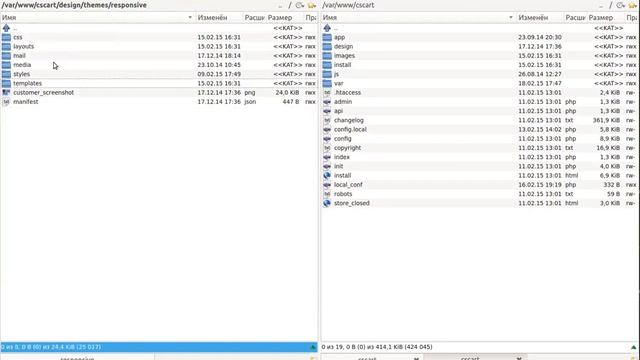Click the parent directory arrow icon in left panel

tap(6, 28)
